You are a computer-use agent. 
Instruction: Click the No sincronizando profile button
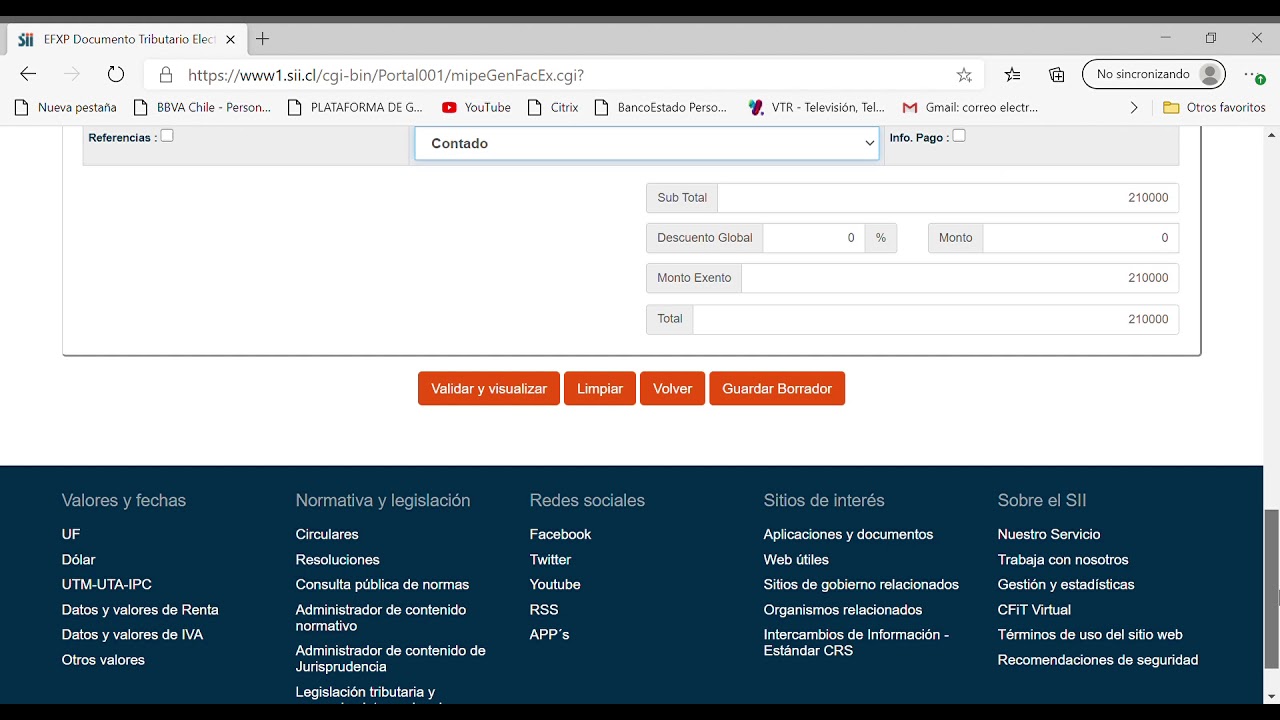click(x=1154, y=75)
